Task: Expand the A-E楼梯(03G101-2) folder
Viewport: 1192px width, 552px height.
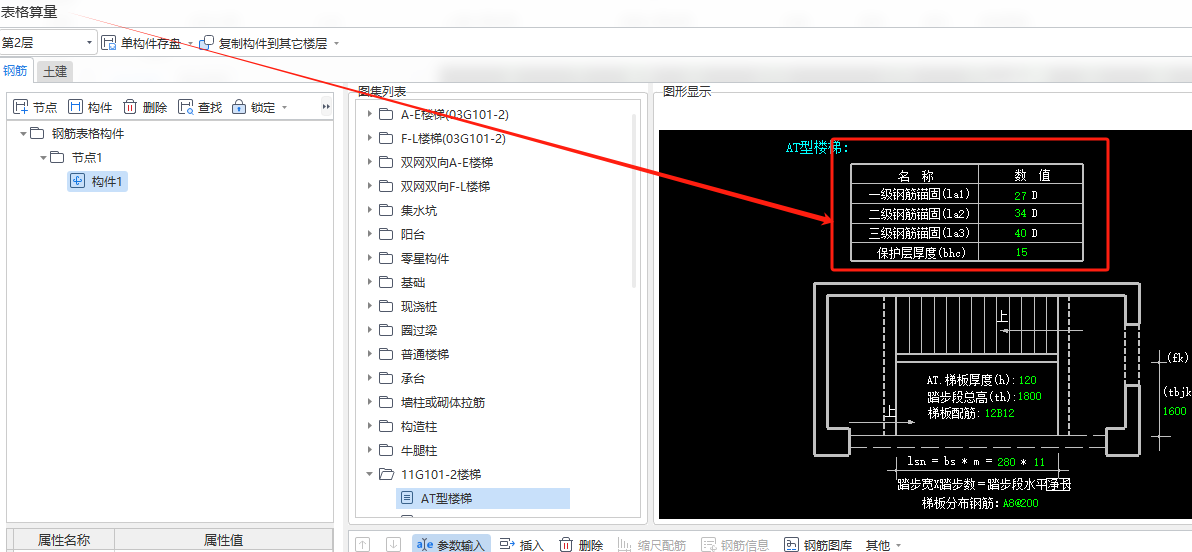Action: [369, 114]
